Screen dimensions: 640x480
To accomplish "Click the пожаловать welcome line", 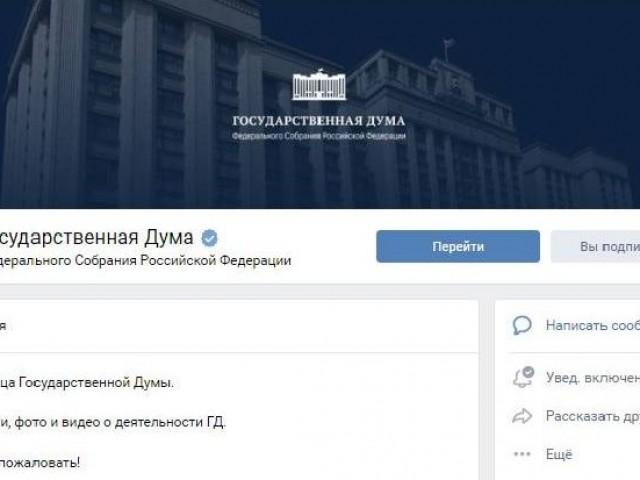I will click(40, 463).
